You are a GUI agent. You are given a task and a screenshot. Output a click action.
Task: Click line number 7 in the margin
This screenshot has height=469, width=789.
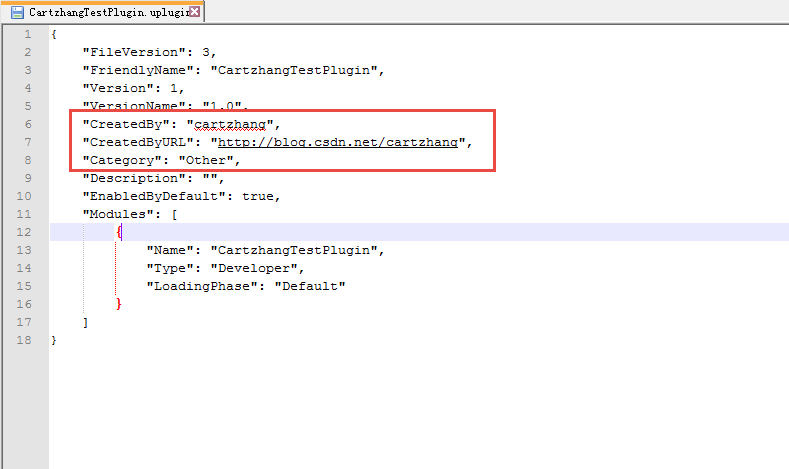pyautogui.click(x=28, y=142)
